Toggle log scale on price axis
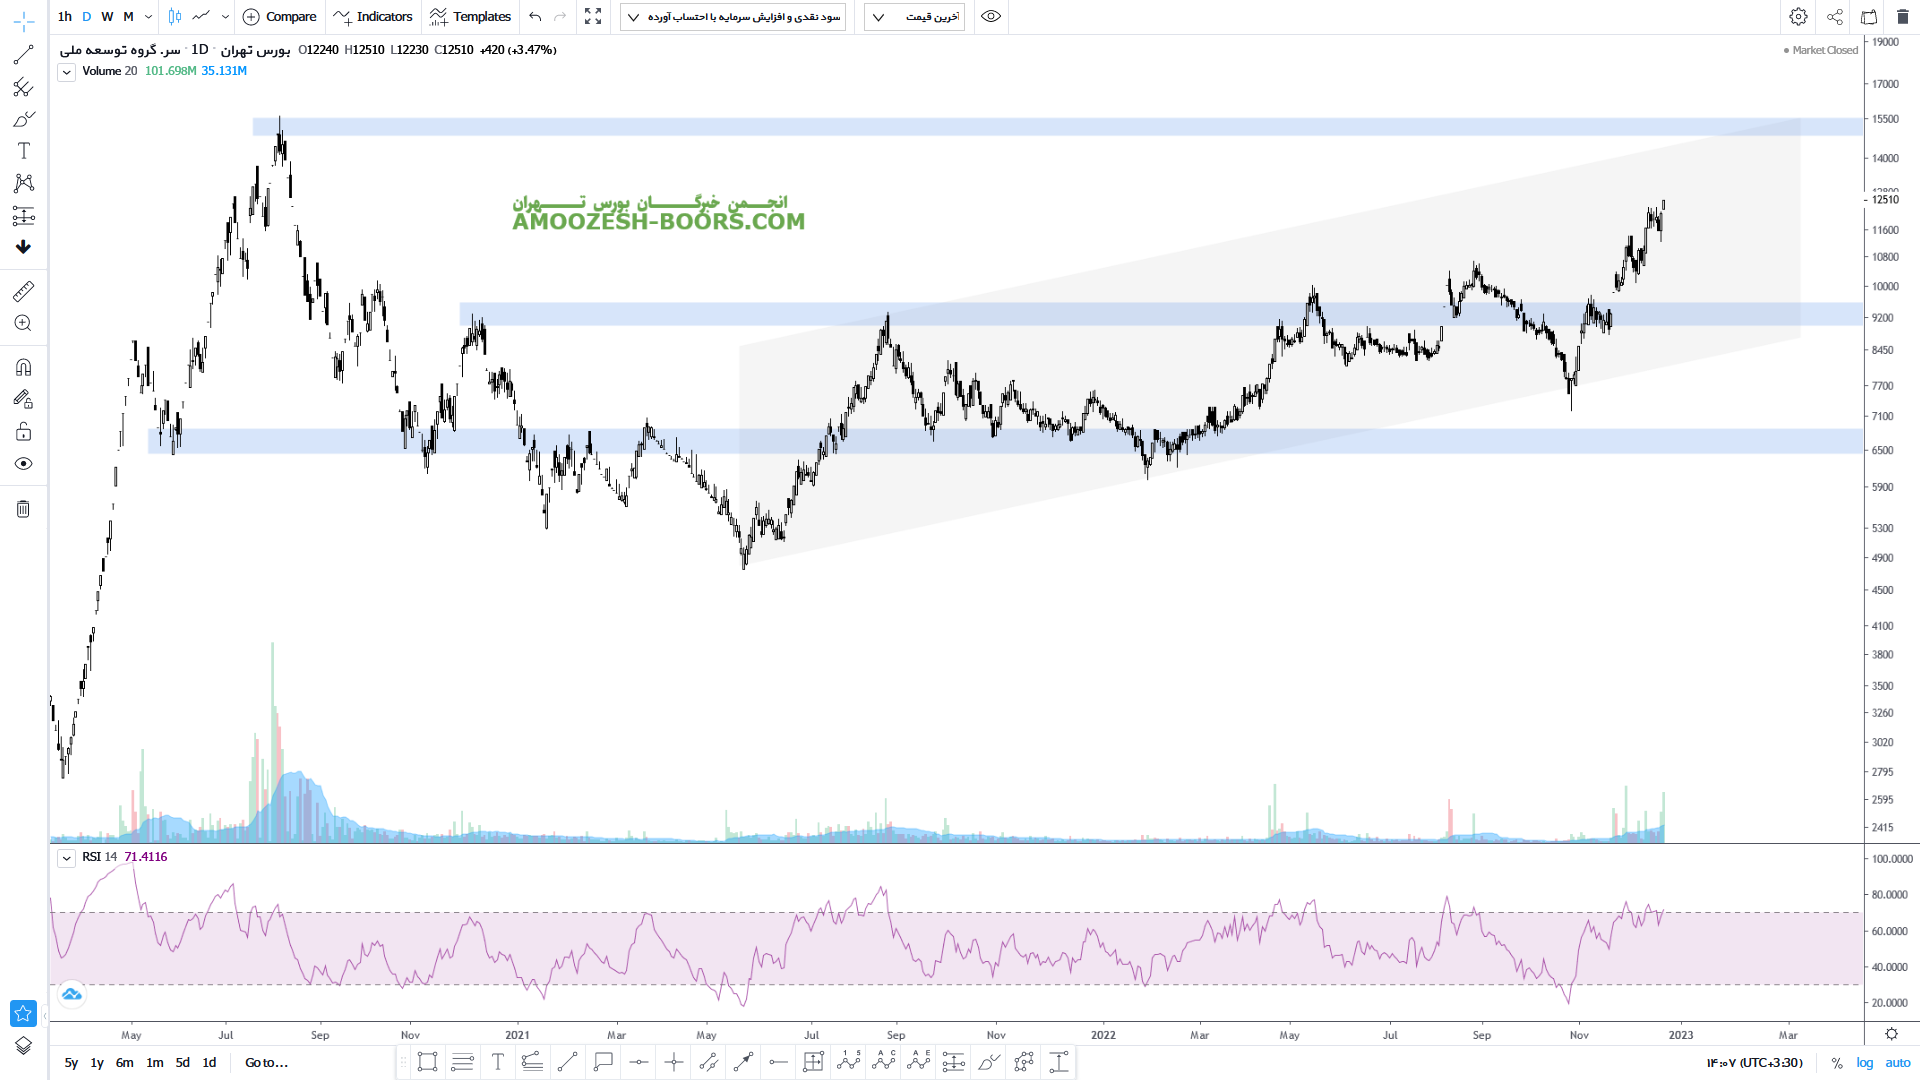The image size is (1920, 1080). click(x=1865, y=1063)
